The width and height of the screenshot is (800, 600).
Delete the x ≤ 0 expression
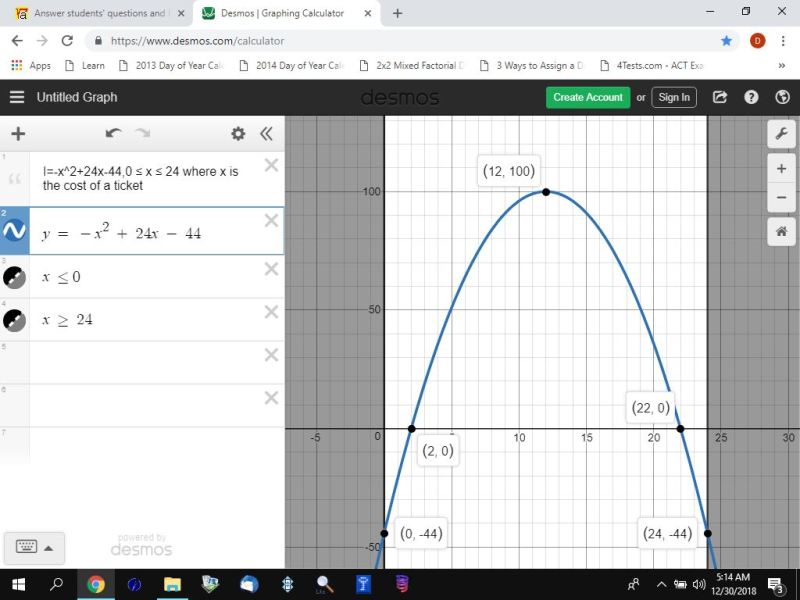pyautogui.click(x=271, y=269)
